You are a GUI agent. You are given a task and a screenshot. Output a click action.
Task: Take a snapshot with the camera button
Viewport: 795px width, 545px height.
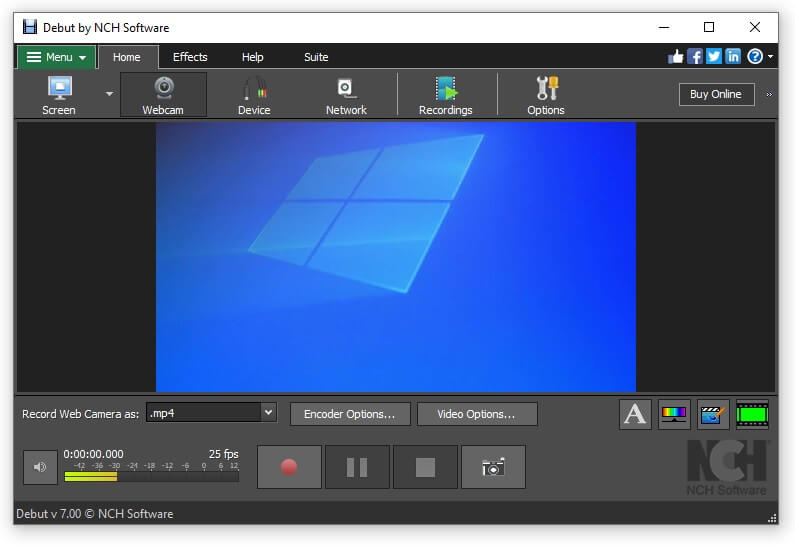pos(493,467)
